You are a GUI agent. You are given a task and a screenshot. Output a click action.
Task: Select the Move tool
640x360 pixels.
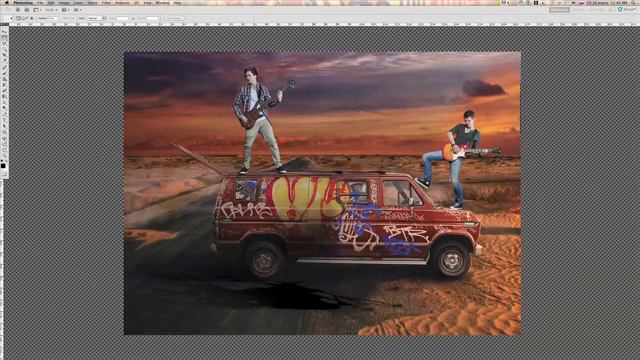[x=4, y=32]
